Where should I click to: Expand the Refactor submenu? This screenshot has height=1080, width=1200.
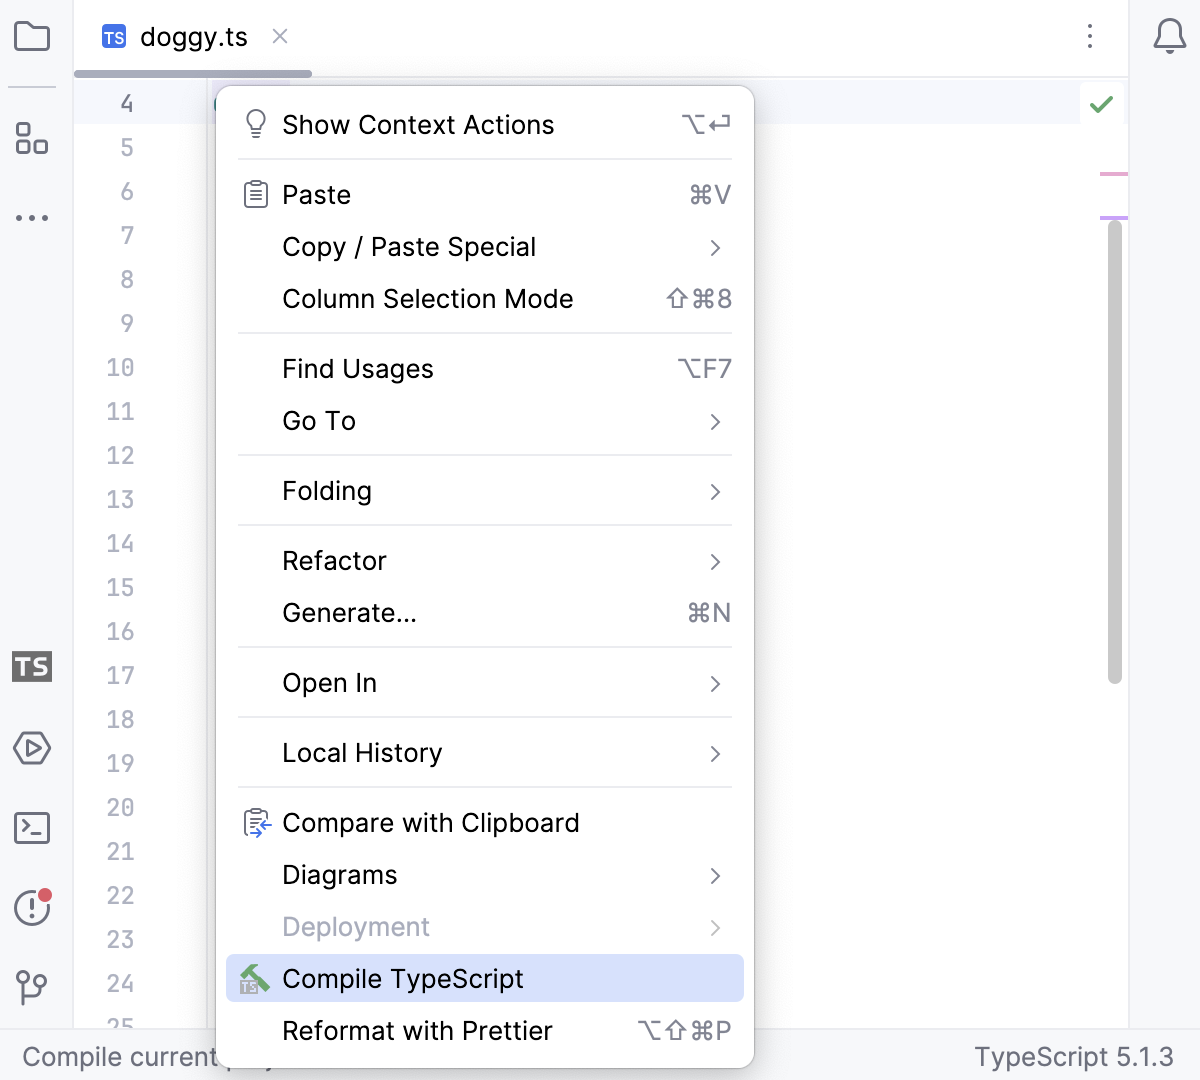pyautogui.click(x=334, y=560)
